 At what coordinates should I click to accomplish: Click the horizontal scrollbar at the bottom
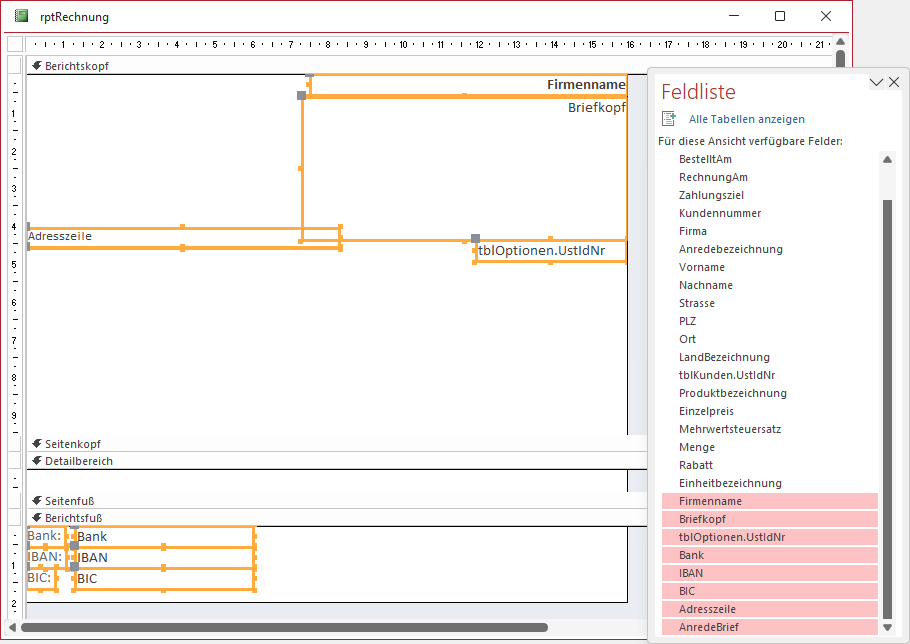[x=285, y=628]
